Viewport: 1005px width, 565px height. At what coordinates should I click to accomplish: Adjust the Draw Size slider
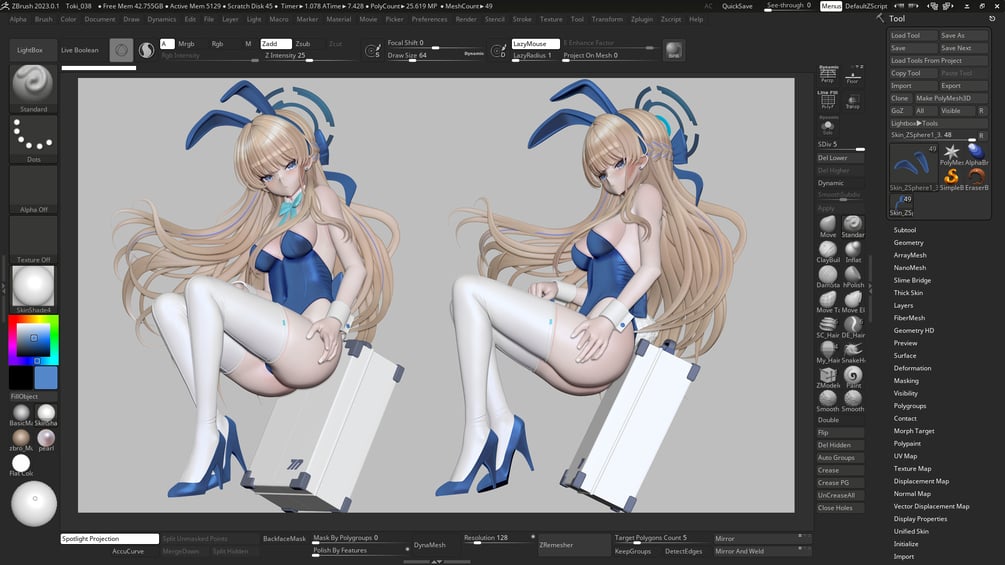(435, 56)
